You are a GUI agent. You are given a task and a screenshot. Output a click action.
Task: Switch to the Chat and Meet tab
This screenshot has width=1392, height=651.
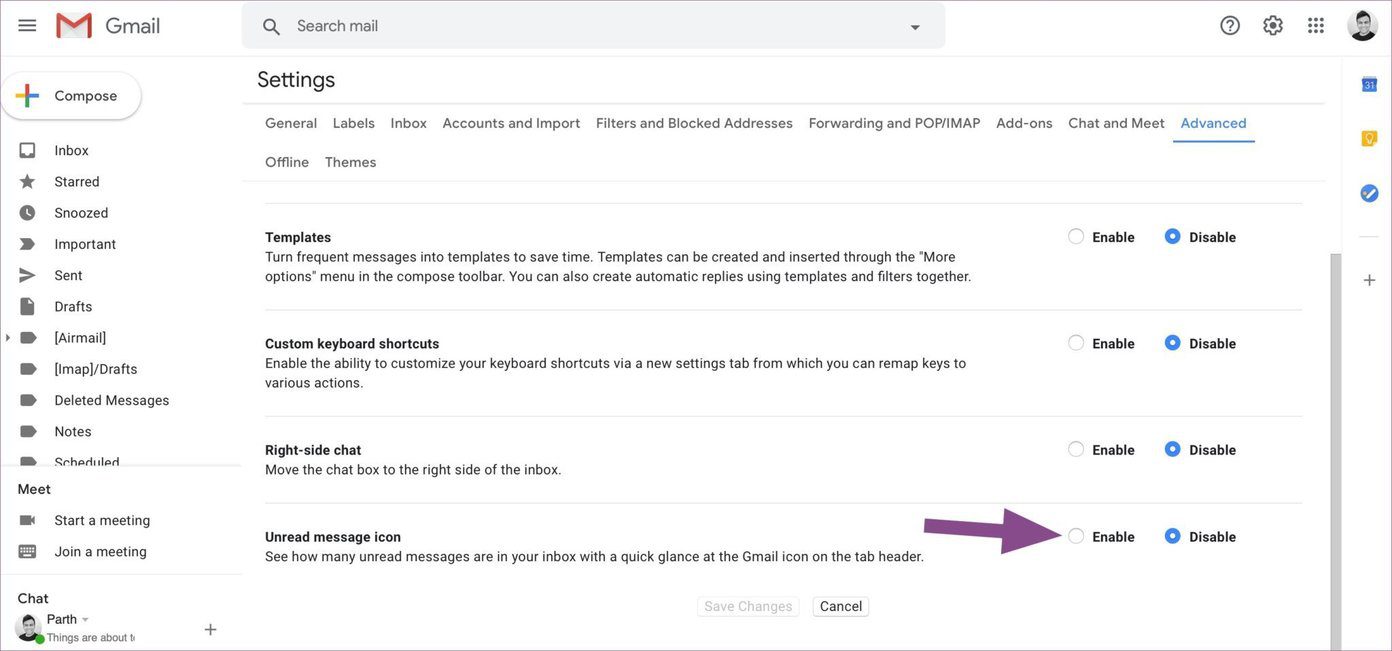1116,123
